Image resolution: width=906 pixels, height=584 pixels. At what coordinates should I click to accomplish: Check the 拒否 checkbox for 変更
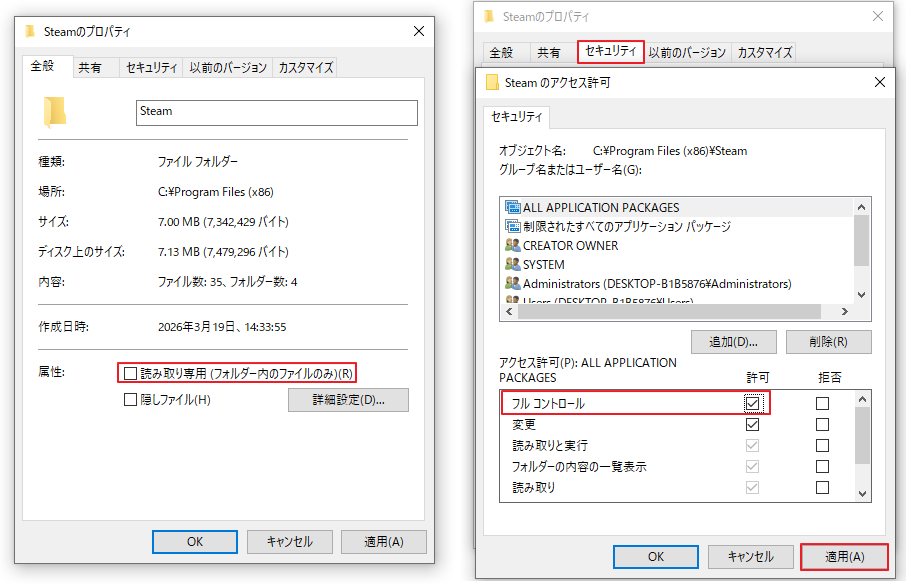pyautogui.click(x=823, y=423)
